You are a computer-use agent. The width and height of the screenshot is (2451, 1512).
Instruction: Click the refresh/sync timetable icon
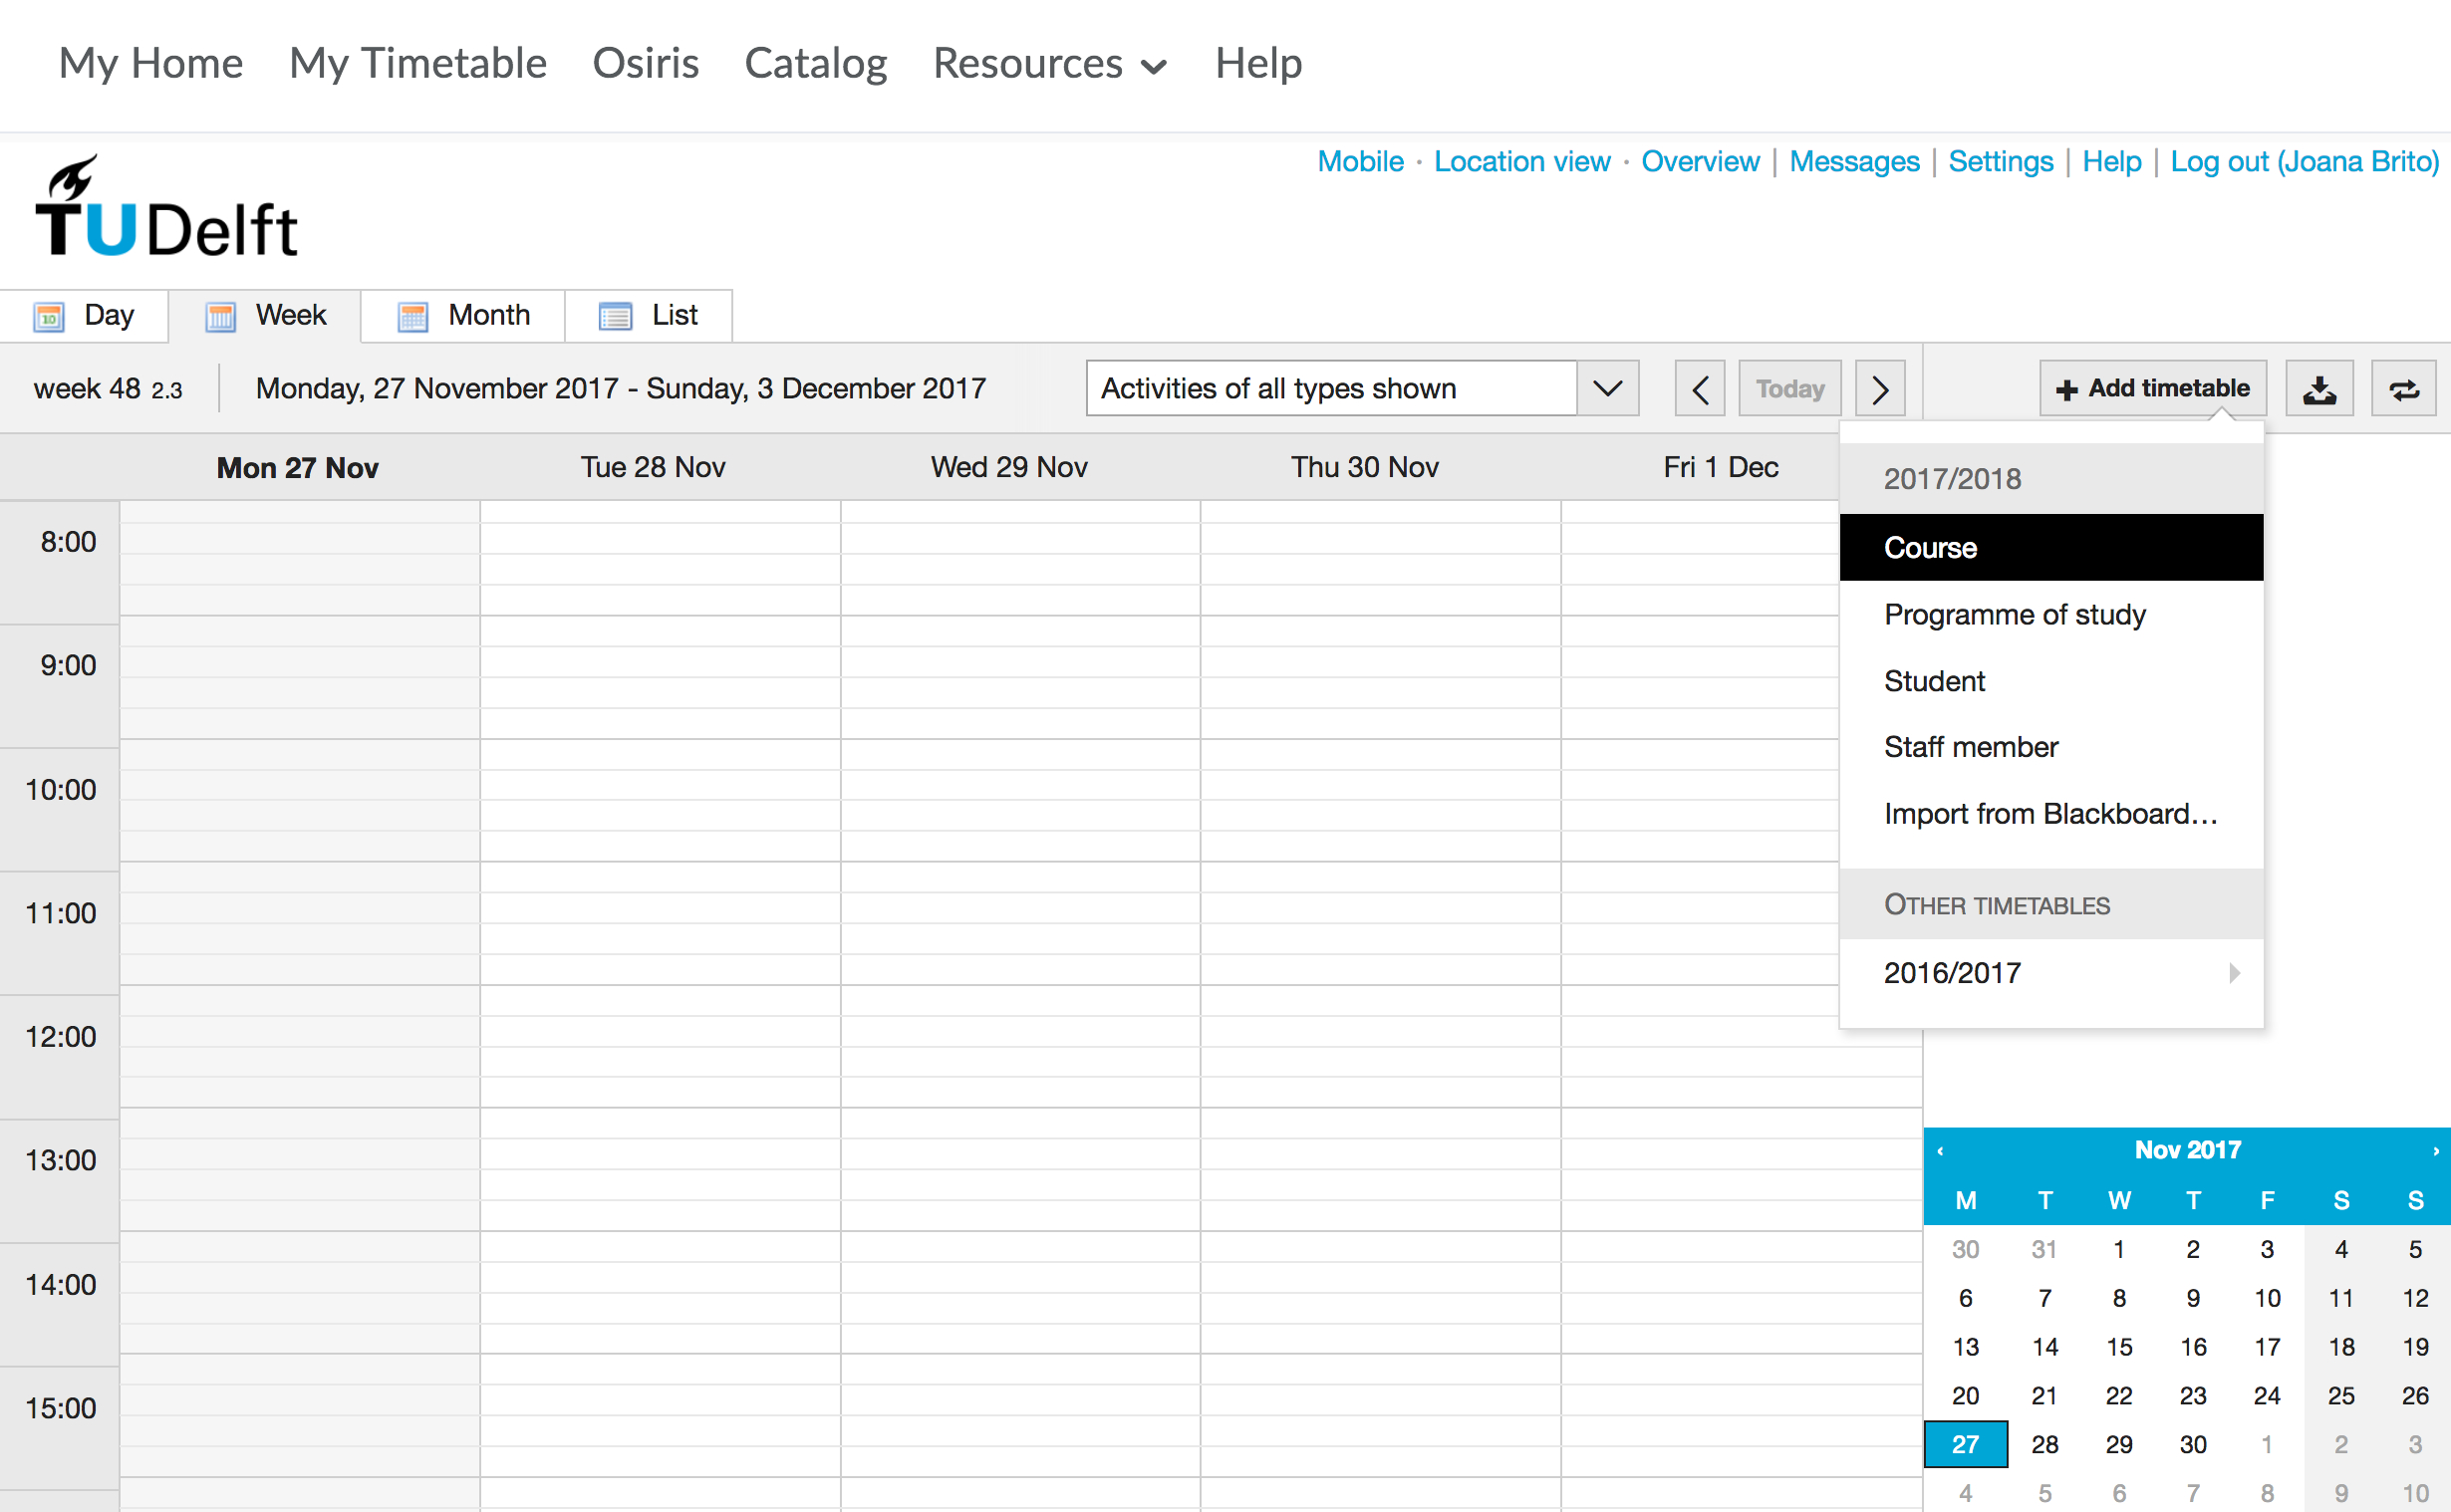click(2405, 388)
